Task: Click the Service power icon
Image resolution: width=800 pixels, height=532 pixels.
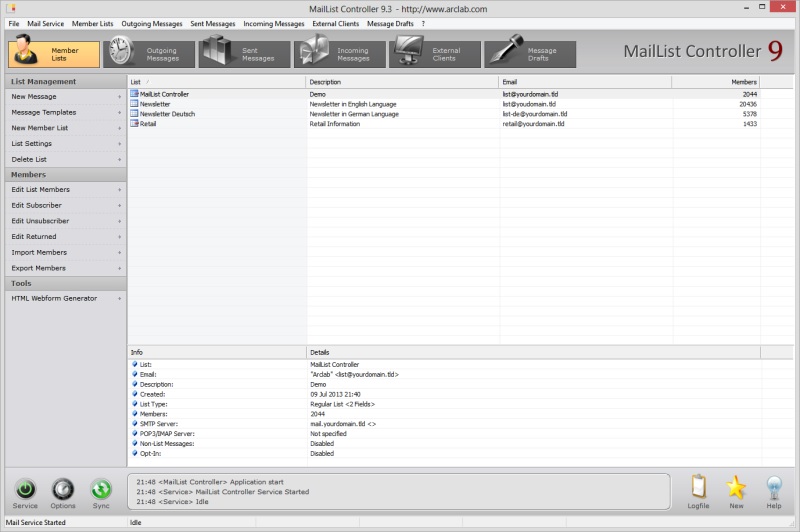Action: point(25,489)
